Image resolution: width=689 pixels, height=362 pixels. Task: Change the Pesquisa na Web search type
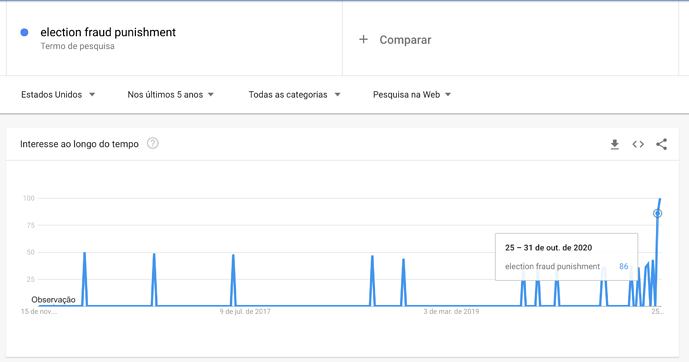pyautogui.click(x=412, y=94)
